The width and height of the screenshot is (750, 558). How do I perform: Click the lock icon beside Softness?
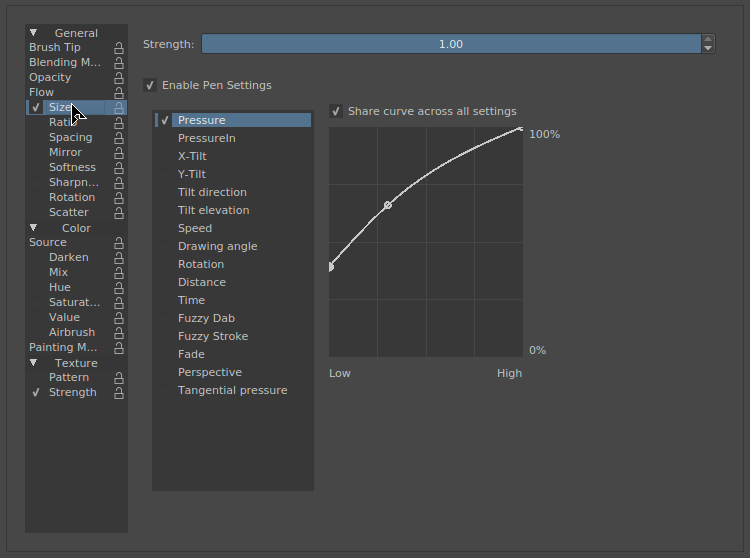point(119,168)
